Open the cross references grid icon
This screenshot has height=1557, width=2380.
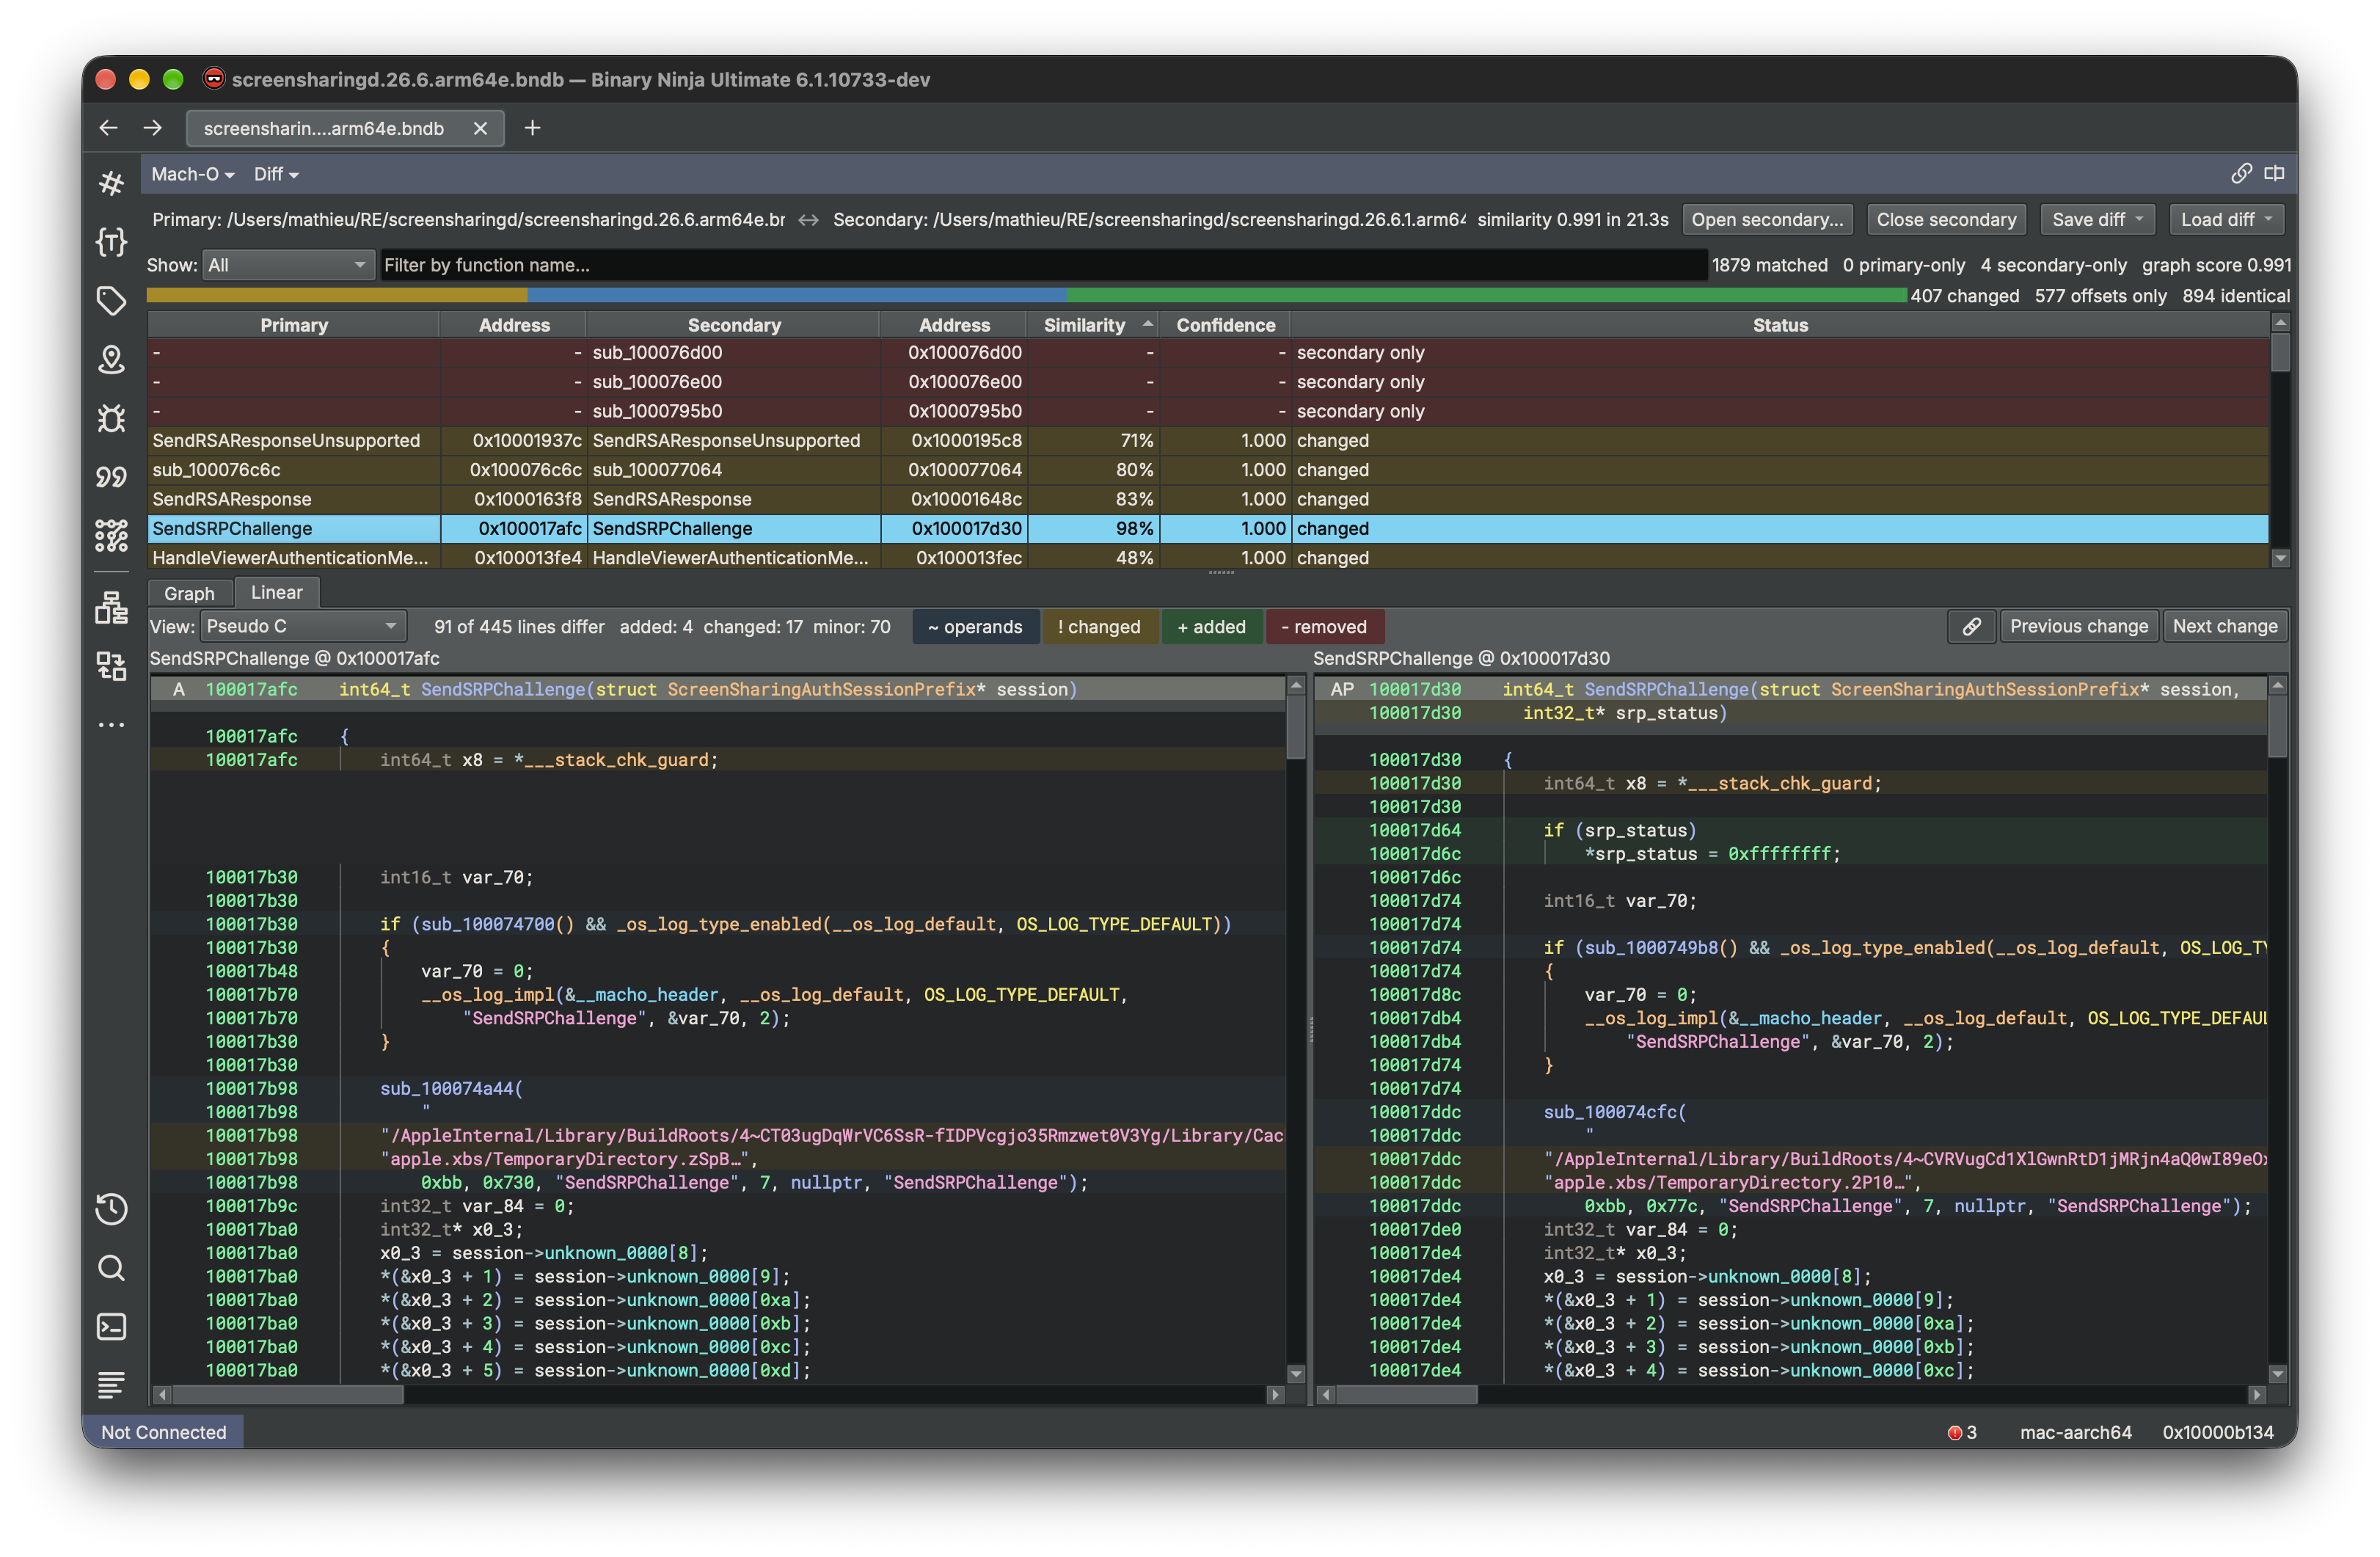click(111, 536)
